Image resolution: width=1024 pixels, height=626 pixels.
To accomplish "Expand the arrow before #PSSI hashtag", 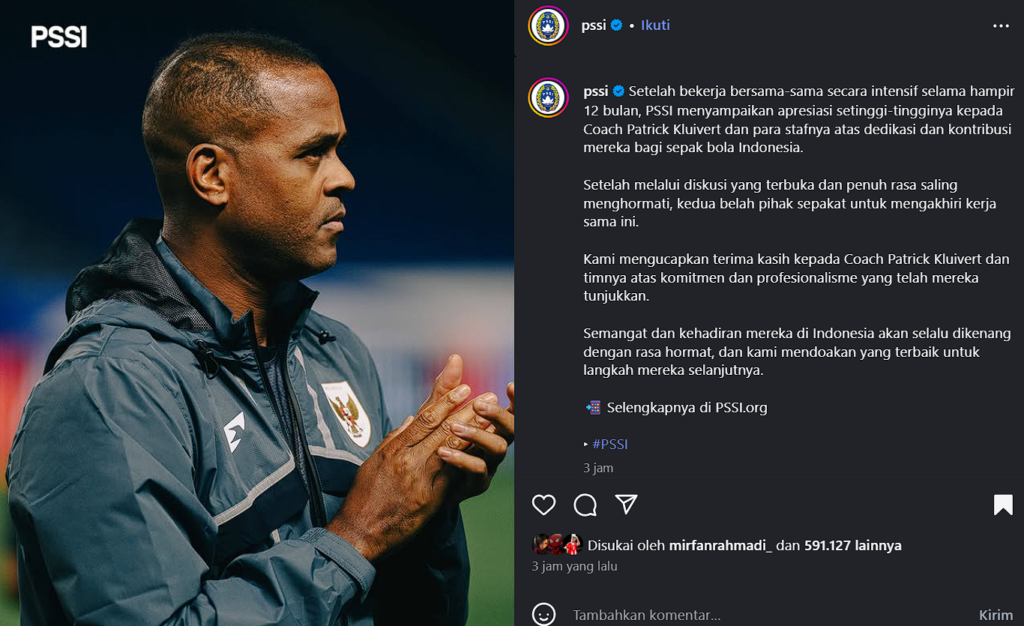I will click(586, 445).
